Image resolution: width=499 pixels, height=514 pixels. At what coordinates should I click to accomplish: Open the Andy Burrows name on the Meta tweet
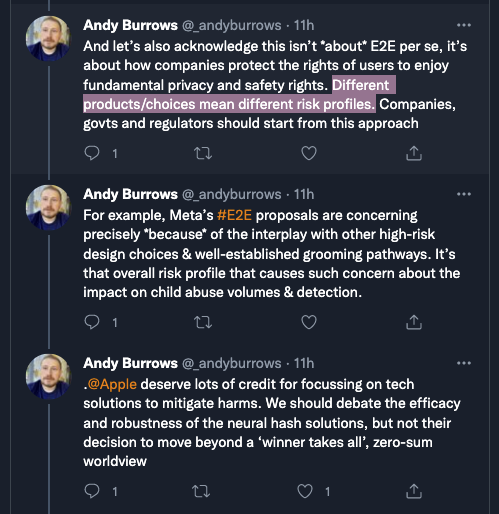pos(130,194)
